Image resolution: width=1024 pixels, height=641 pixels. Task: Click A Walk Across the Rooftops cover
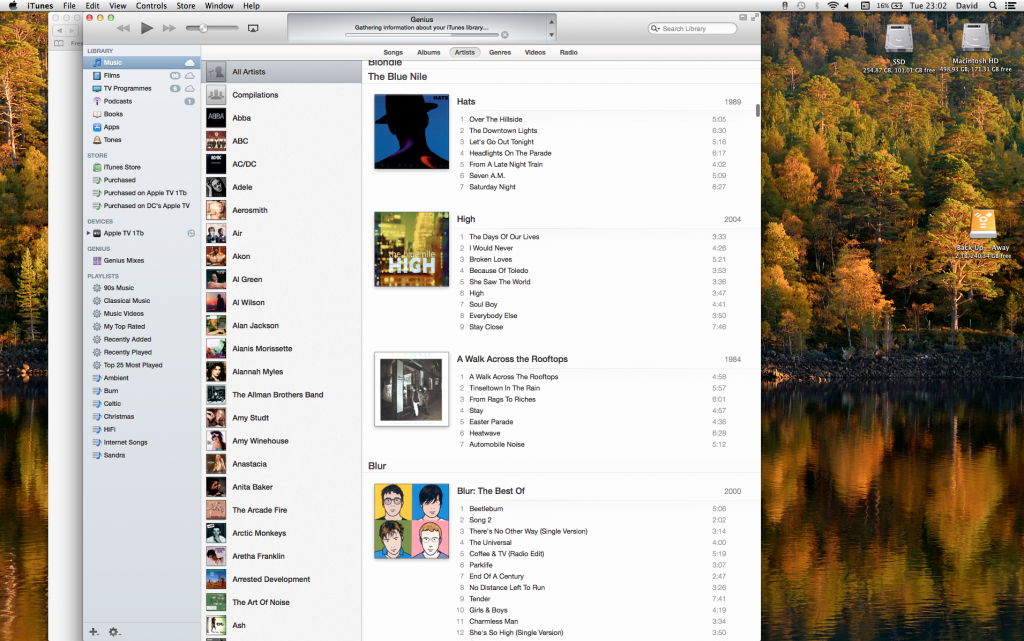[x=411, y=389]
